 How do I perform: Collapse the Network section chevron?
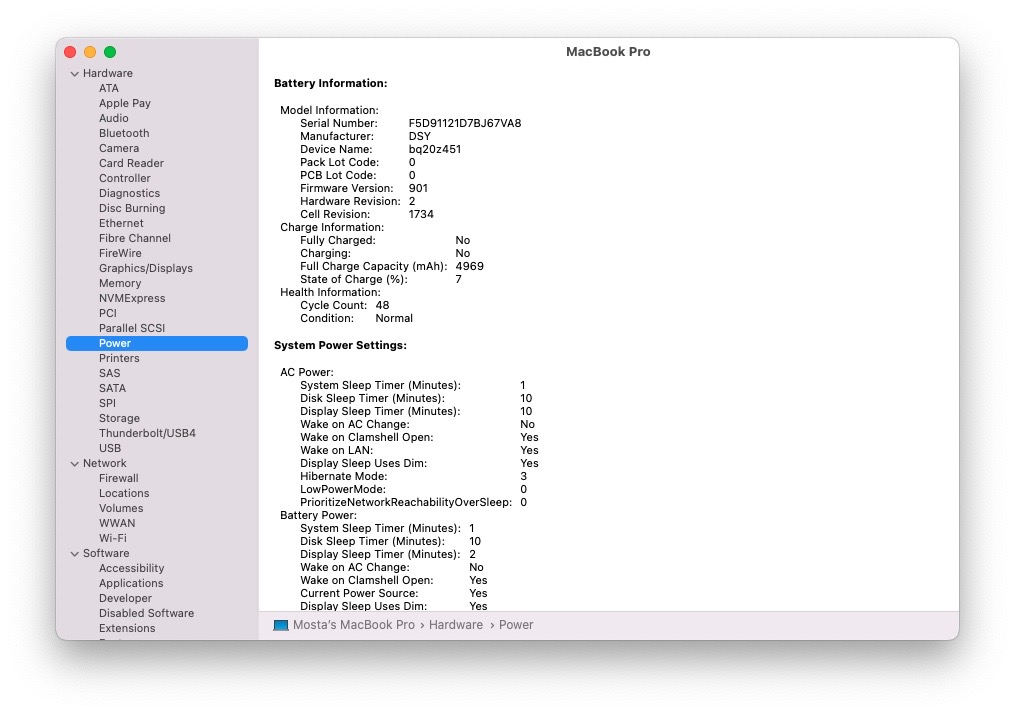point(74,463)
